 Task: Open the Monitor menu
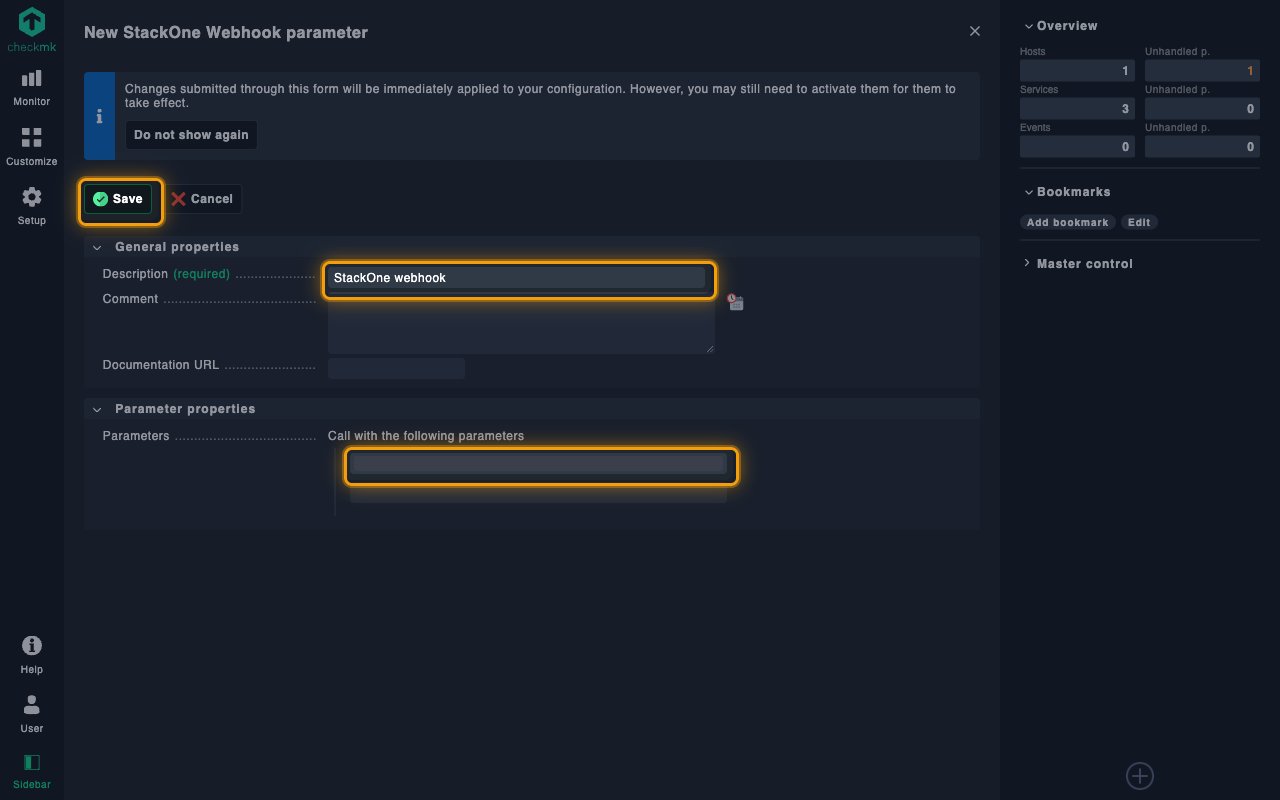tap(32, 87)
